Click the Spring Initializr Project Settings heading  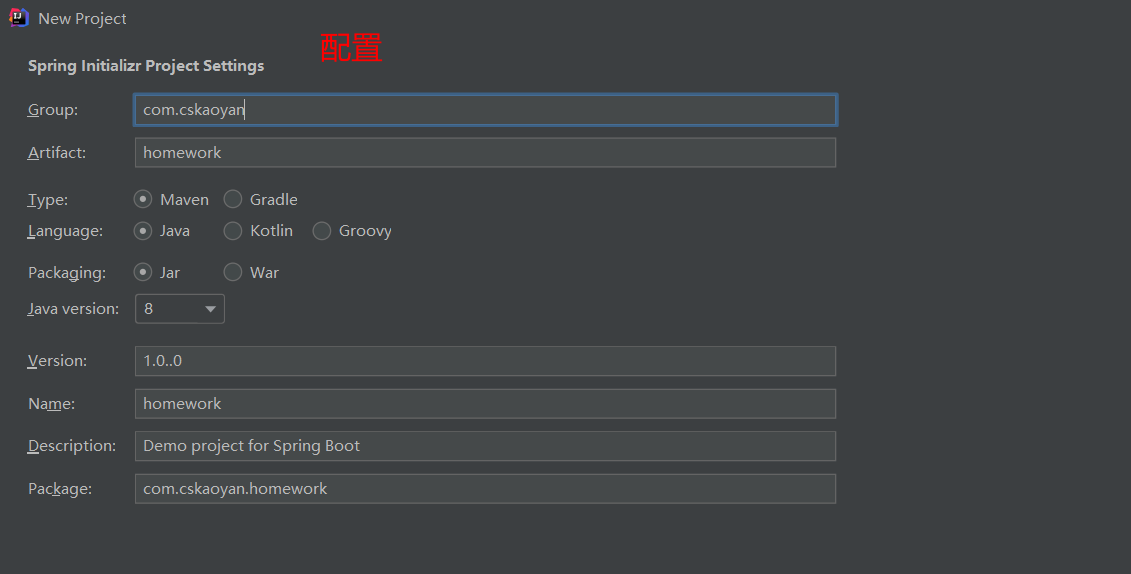[146, 66]
